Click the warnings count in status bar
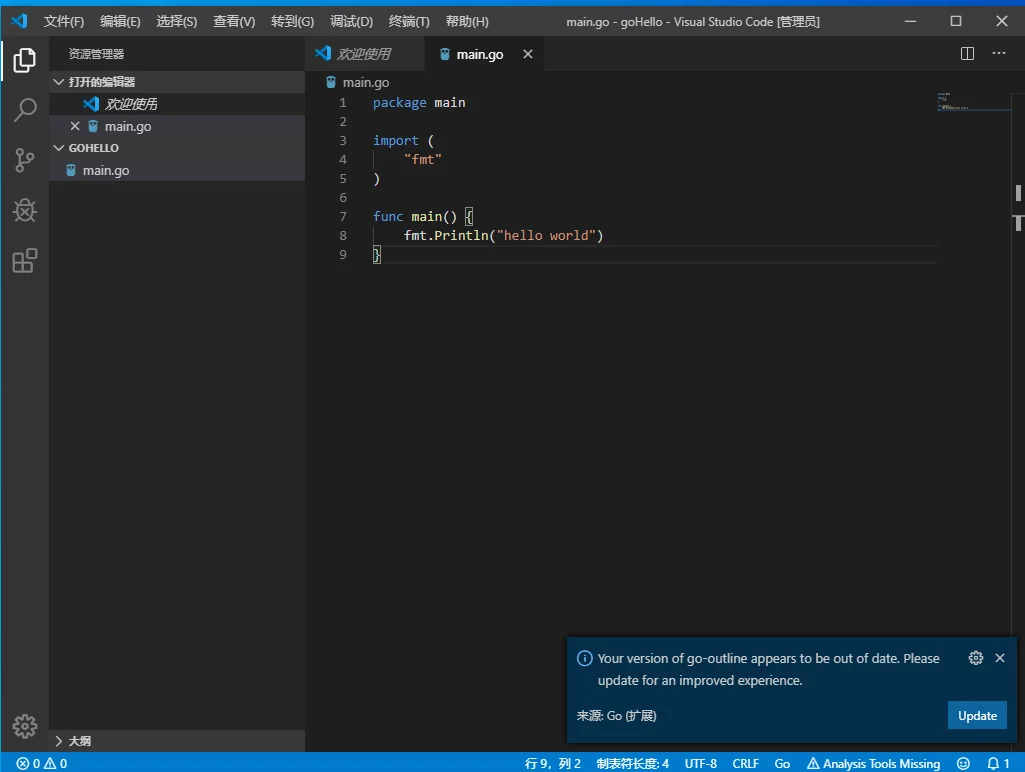This screenshot has width=1025, height=772. coord(56,764)
